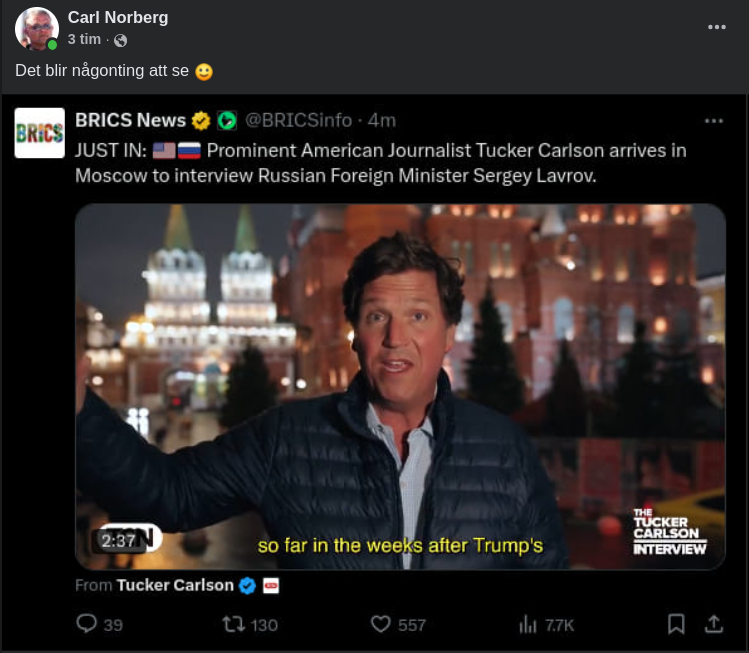Repost the tweet with retweet icon
749x653 pixels.
point(233,624)
